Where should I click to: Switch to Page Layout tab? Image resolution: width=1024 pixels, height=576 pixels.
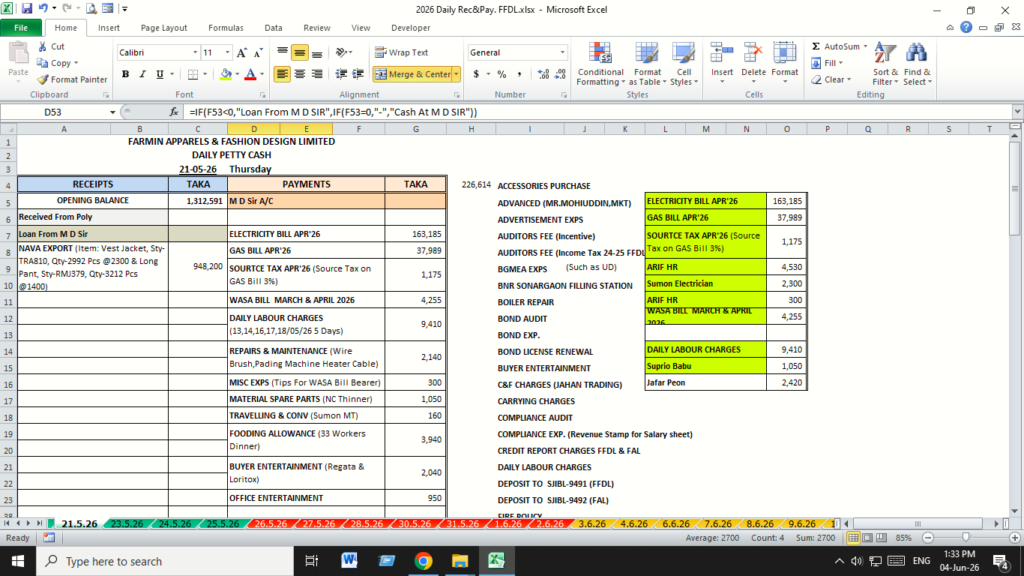tap(164, 28)
